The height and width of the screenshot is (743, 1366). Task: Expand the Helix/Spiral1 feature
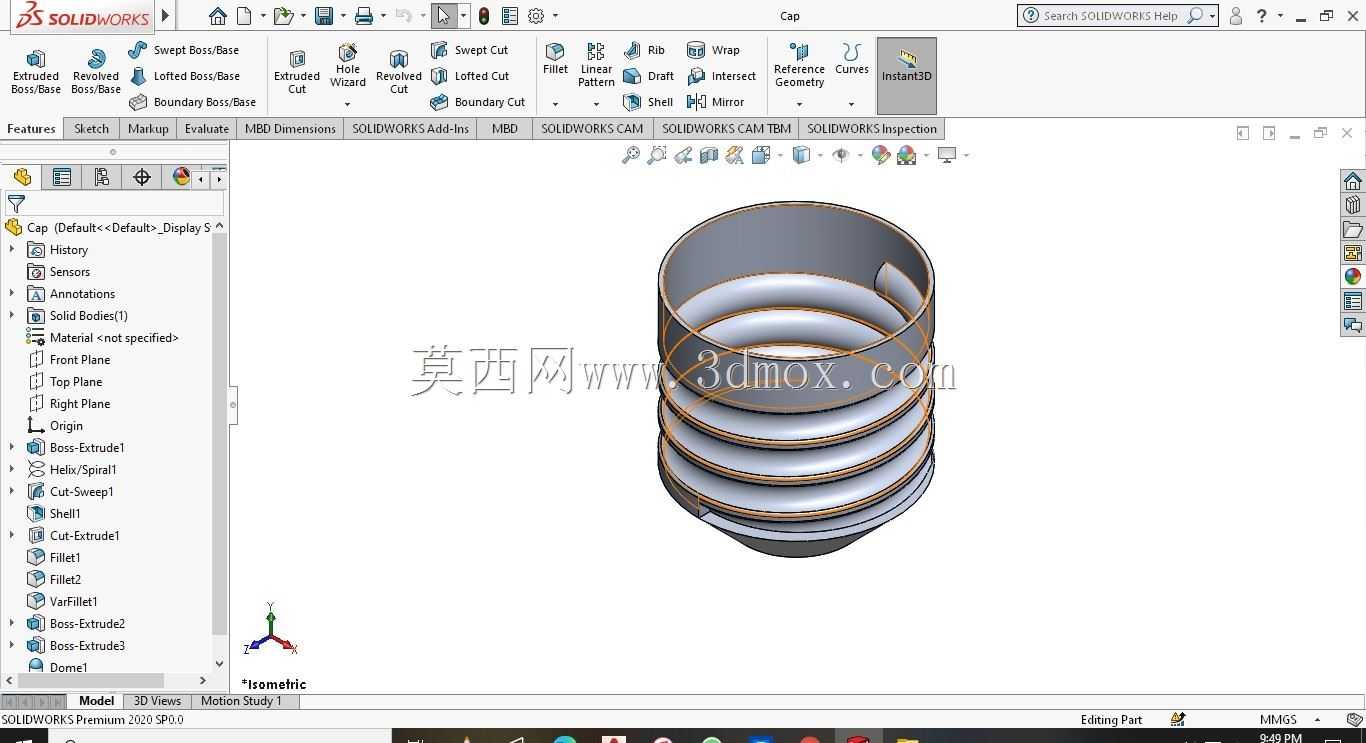click(x=12, y=470)
